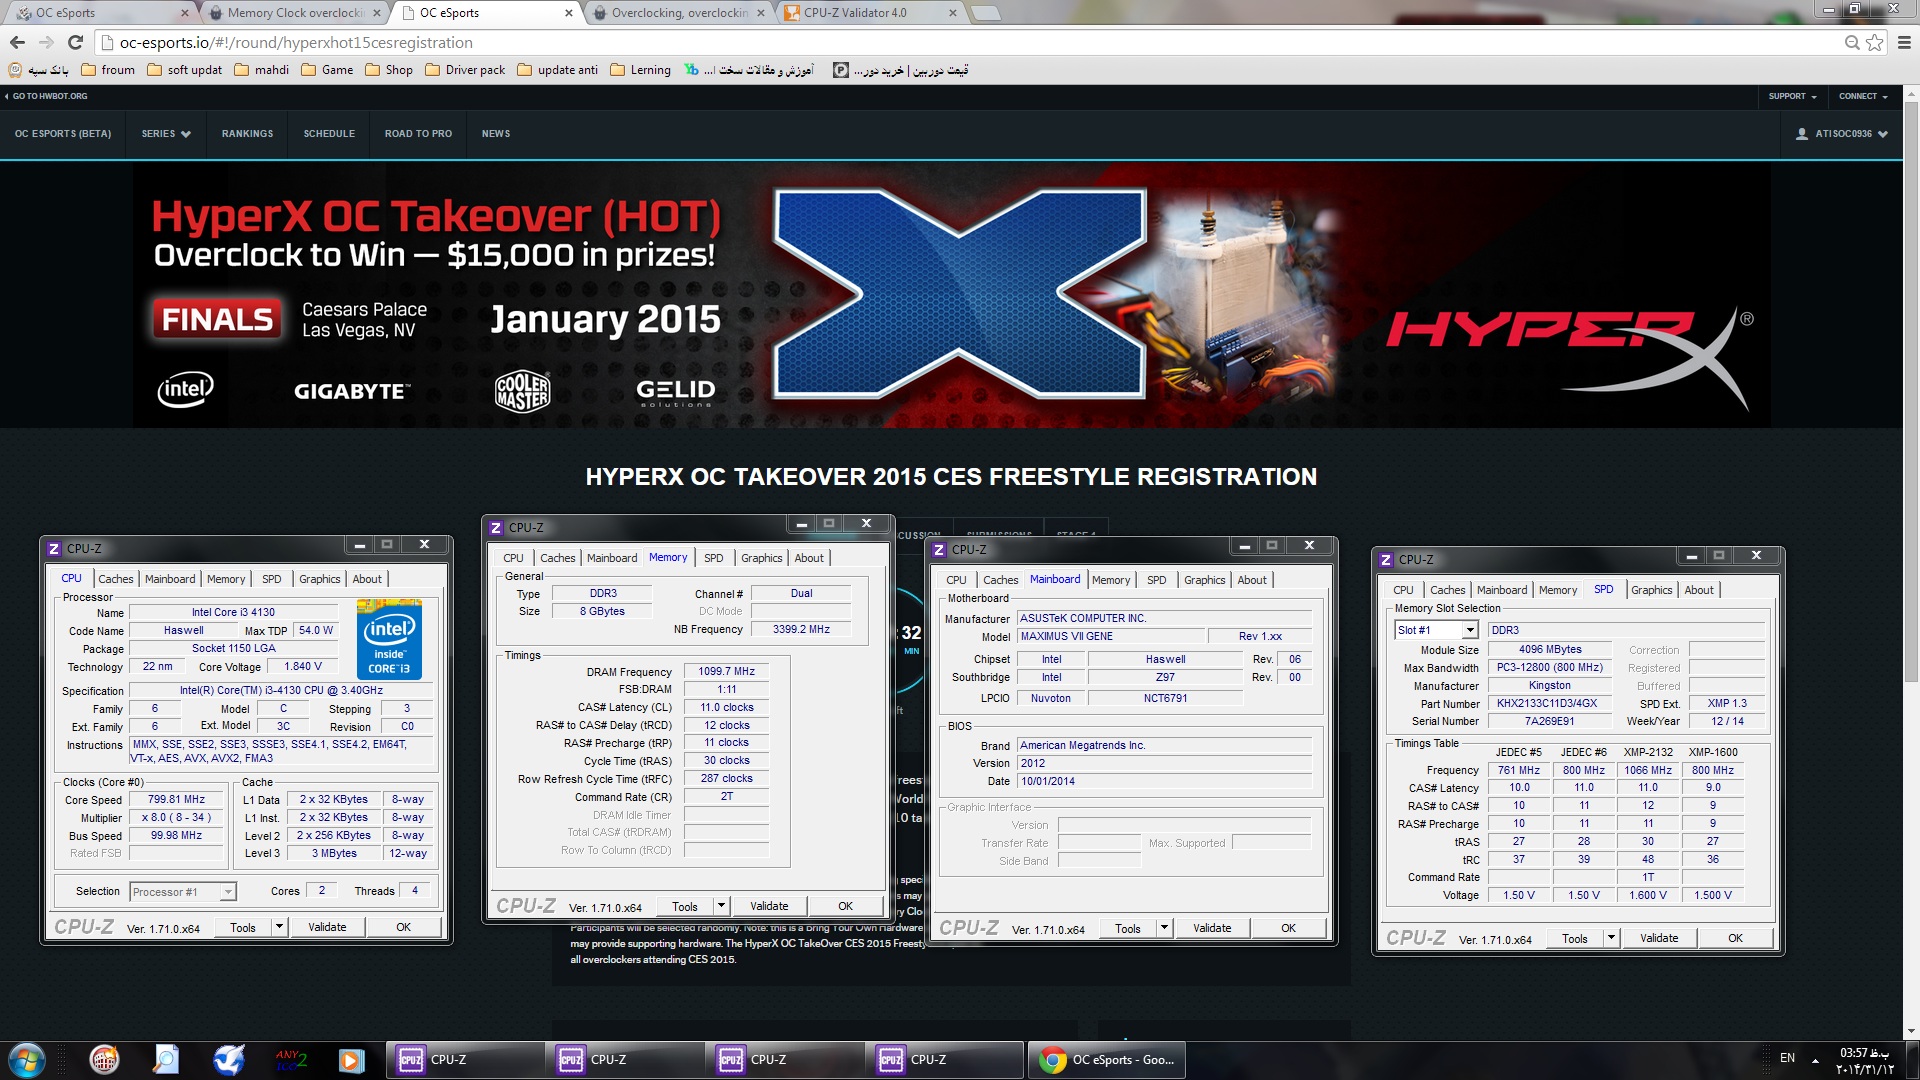1920x1080 pixels.
Task: Go back with the browser back arrow
Action: click(17, 42)
